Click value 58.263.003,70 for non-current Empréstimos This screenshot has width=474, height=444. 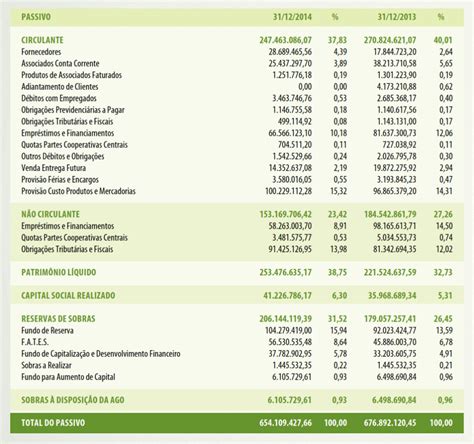coord(290,226)
